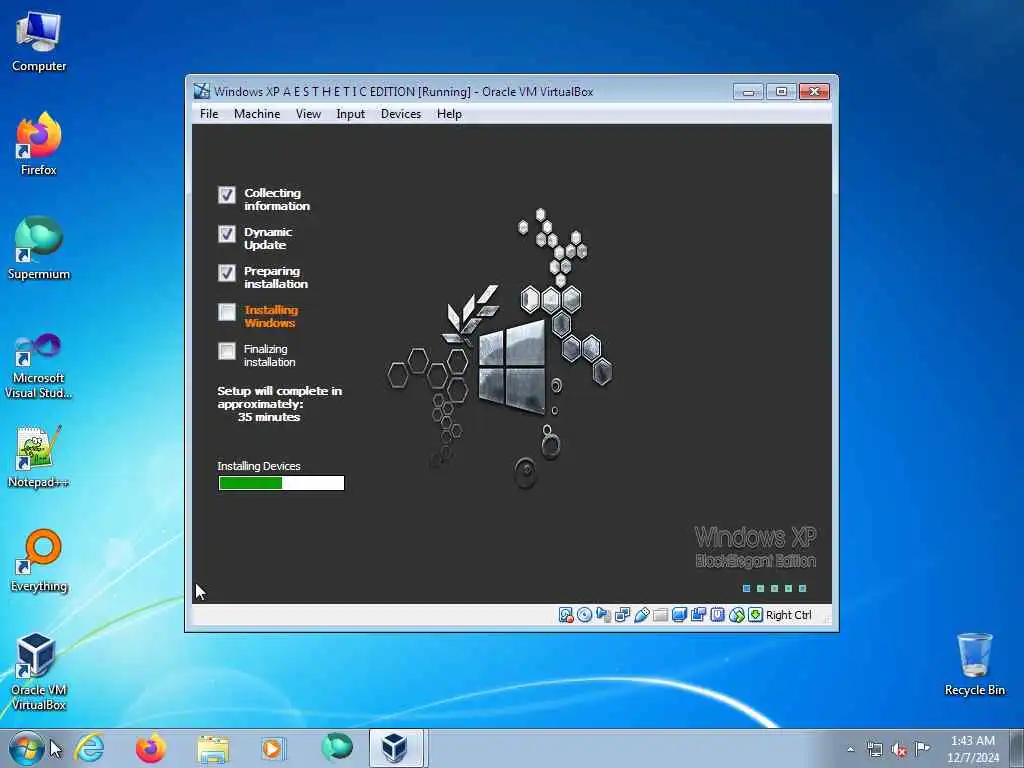Open Internet Explorer from the taskbar
The image size is (1024, 768).
(89, 748)
